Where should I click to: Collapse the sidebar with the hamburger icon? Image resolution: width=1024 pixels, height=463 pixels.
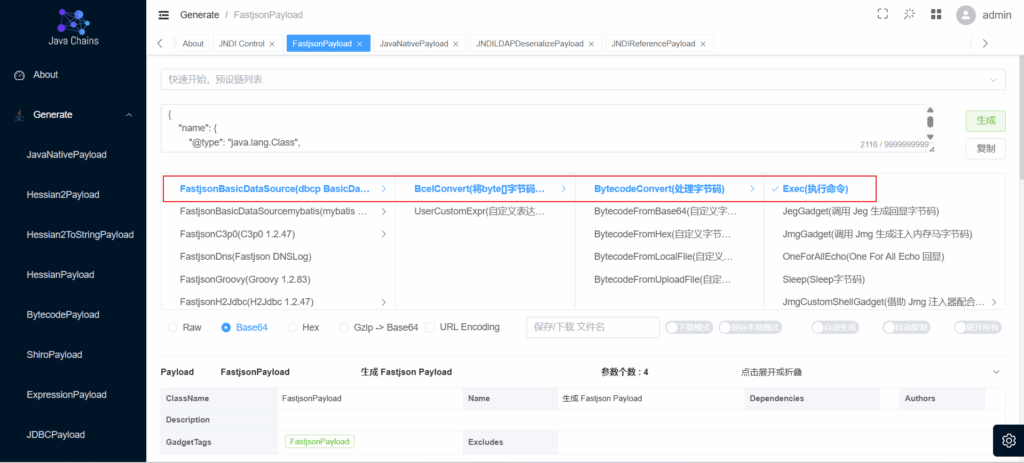coord(164,15)
